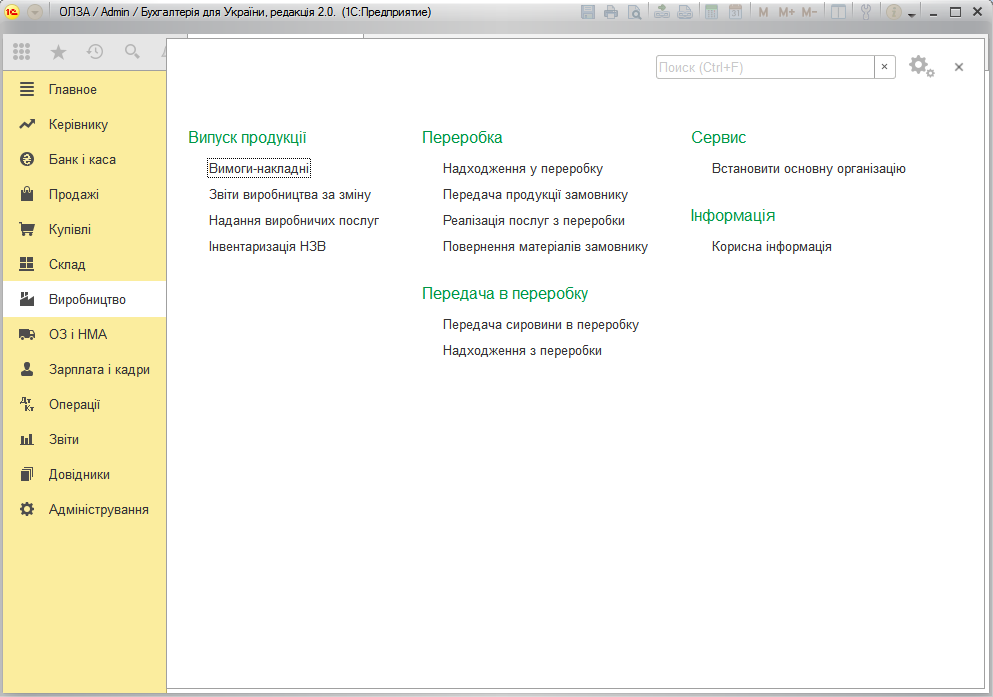Open the 1C main menu logo
Viewport: 993px width, 697px height.
12,12
